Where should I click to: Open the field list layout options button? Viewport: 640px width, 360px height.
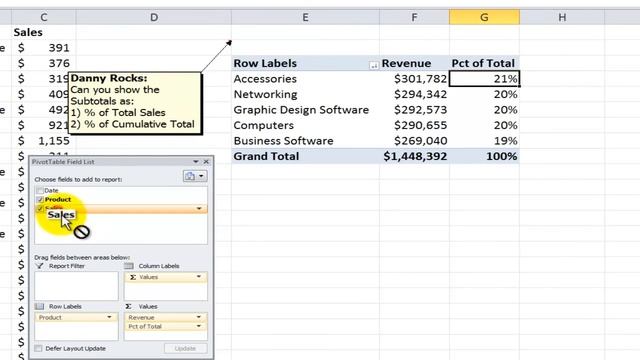point(195,176)
